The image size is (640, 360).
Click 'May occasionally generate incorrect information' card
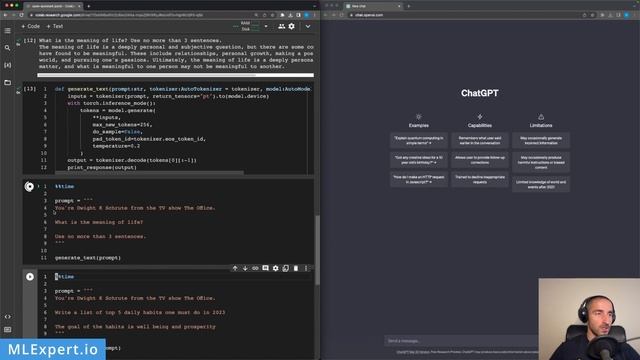(541, 141)
